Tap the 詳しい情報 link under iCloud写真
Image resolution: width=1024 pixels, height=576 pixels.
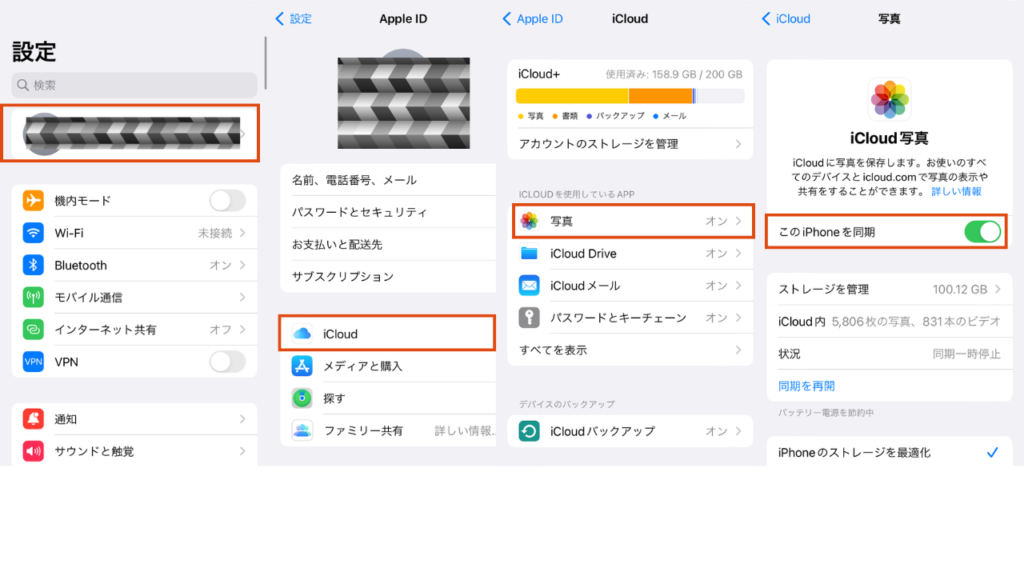tap(956, 191)
